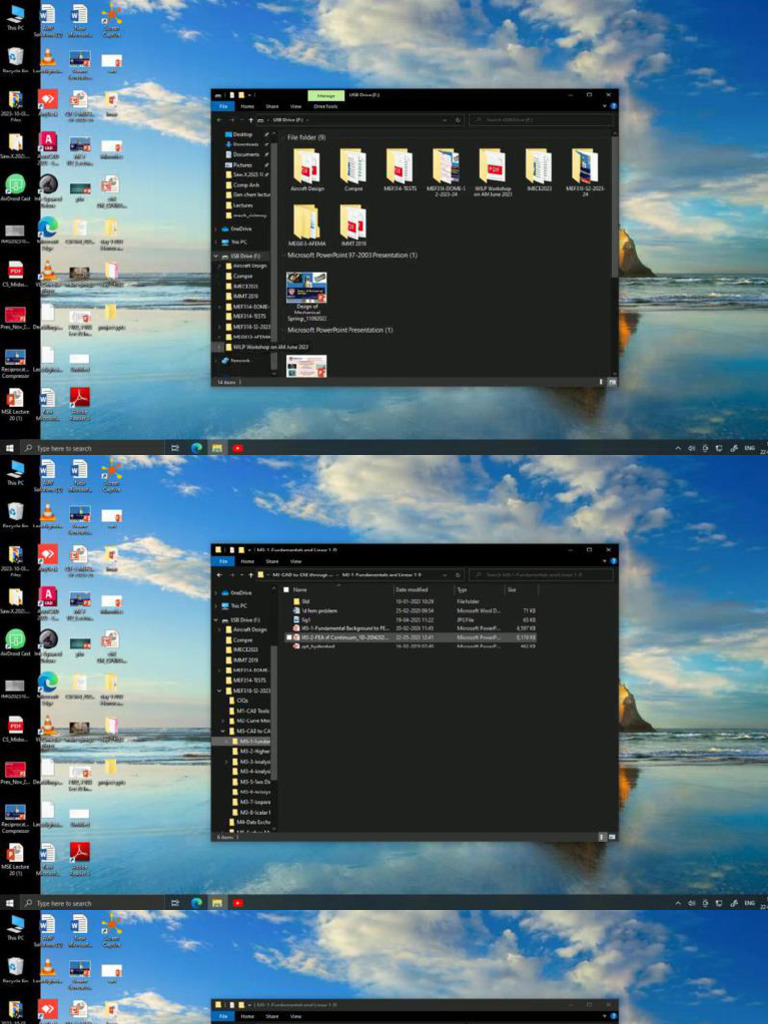Open View tab in USB Drive window
This screenshot has width=768, height=1024.
pyautogui.click(x=296, y=106)
